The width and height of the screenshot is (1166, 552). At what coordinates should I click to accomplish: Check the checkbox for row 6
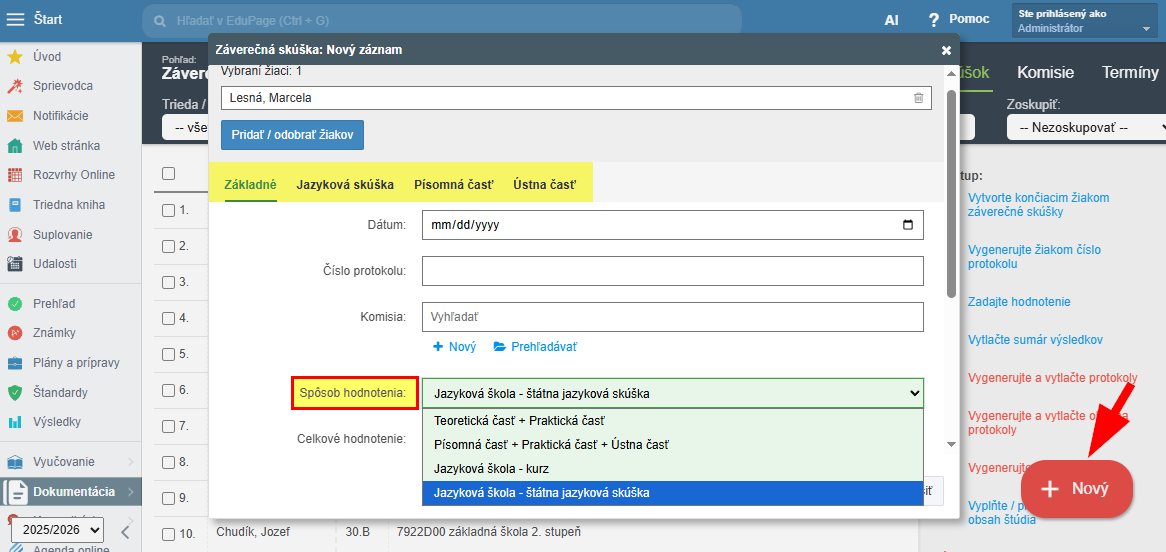[168, 390]
